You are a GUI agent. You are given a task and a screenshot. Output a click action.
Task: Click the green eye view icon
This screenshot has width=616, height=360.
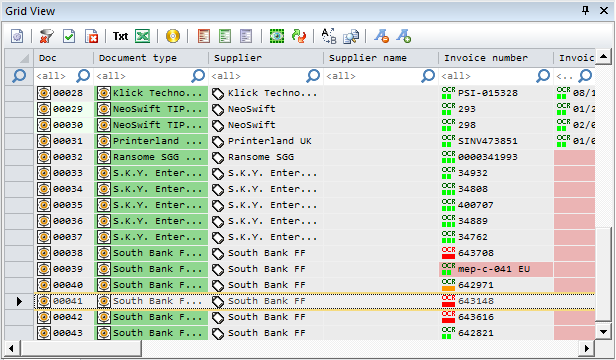(277, 37)
